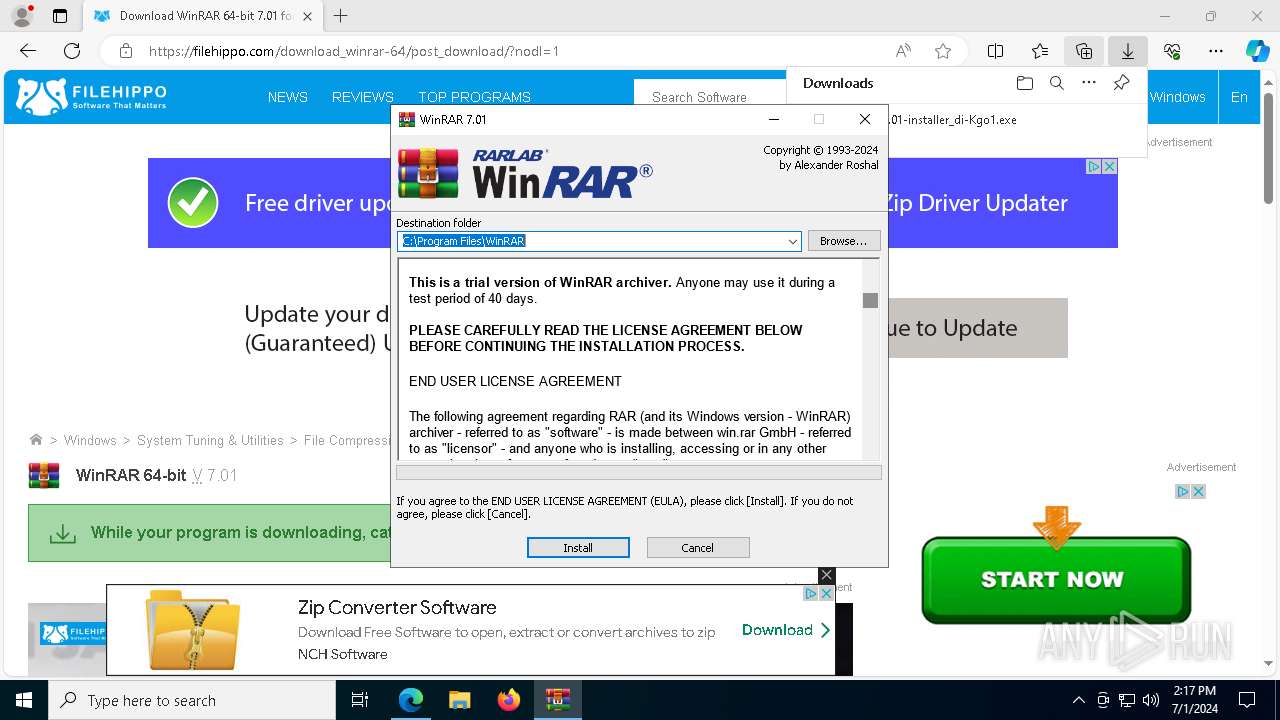The height and width of the screenshot is (720, 1280).
Task: Open Edge profile icon
Action: pos(21,16)
